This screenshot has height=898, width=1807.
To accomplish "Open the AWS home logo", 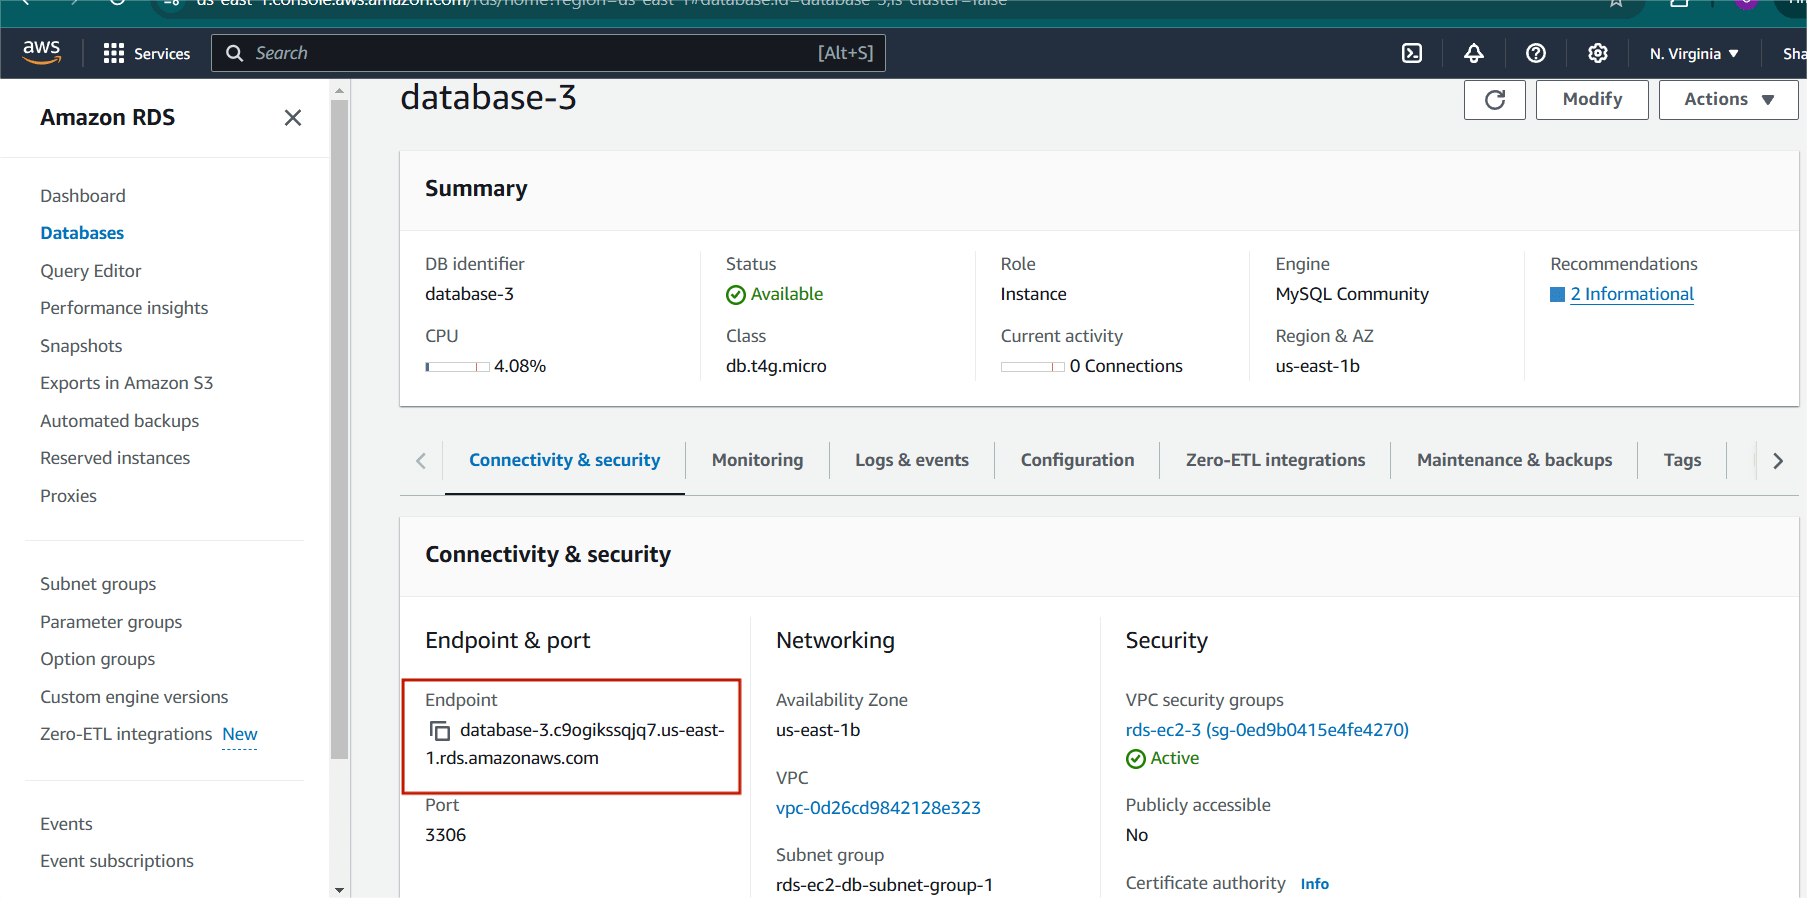I will (x=41, y=52).
